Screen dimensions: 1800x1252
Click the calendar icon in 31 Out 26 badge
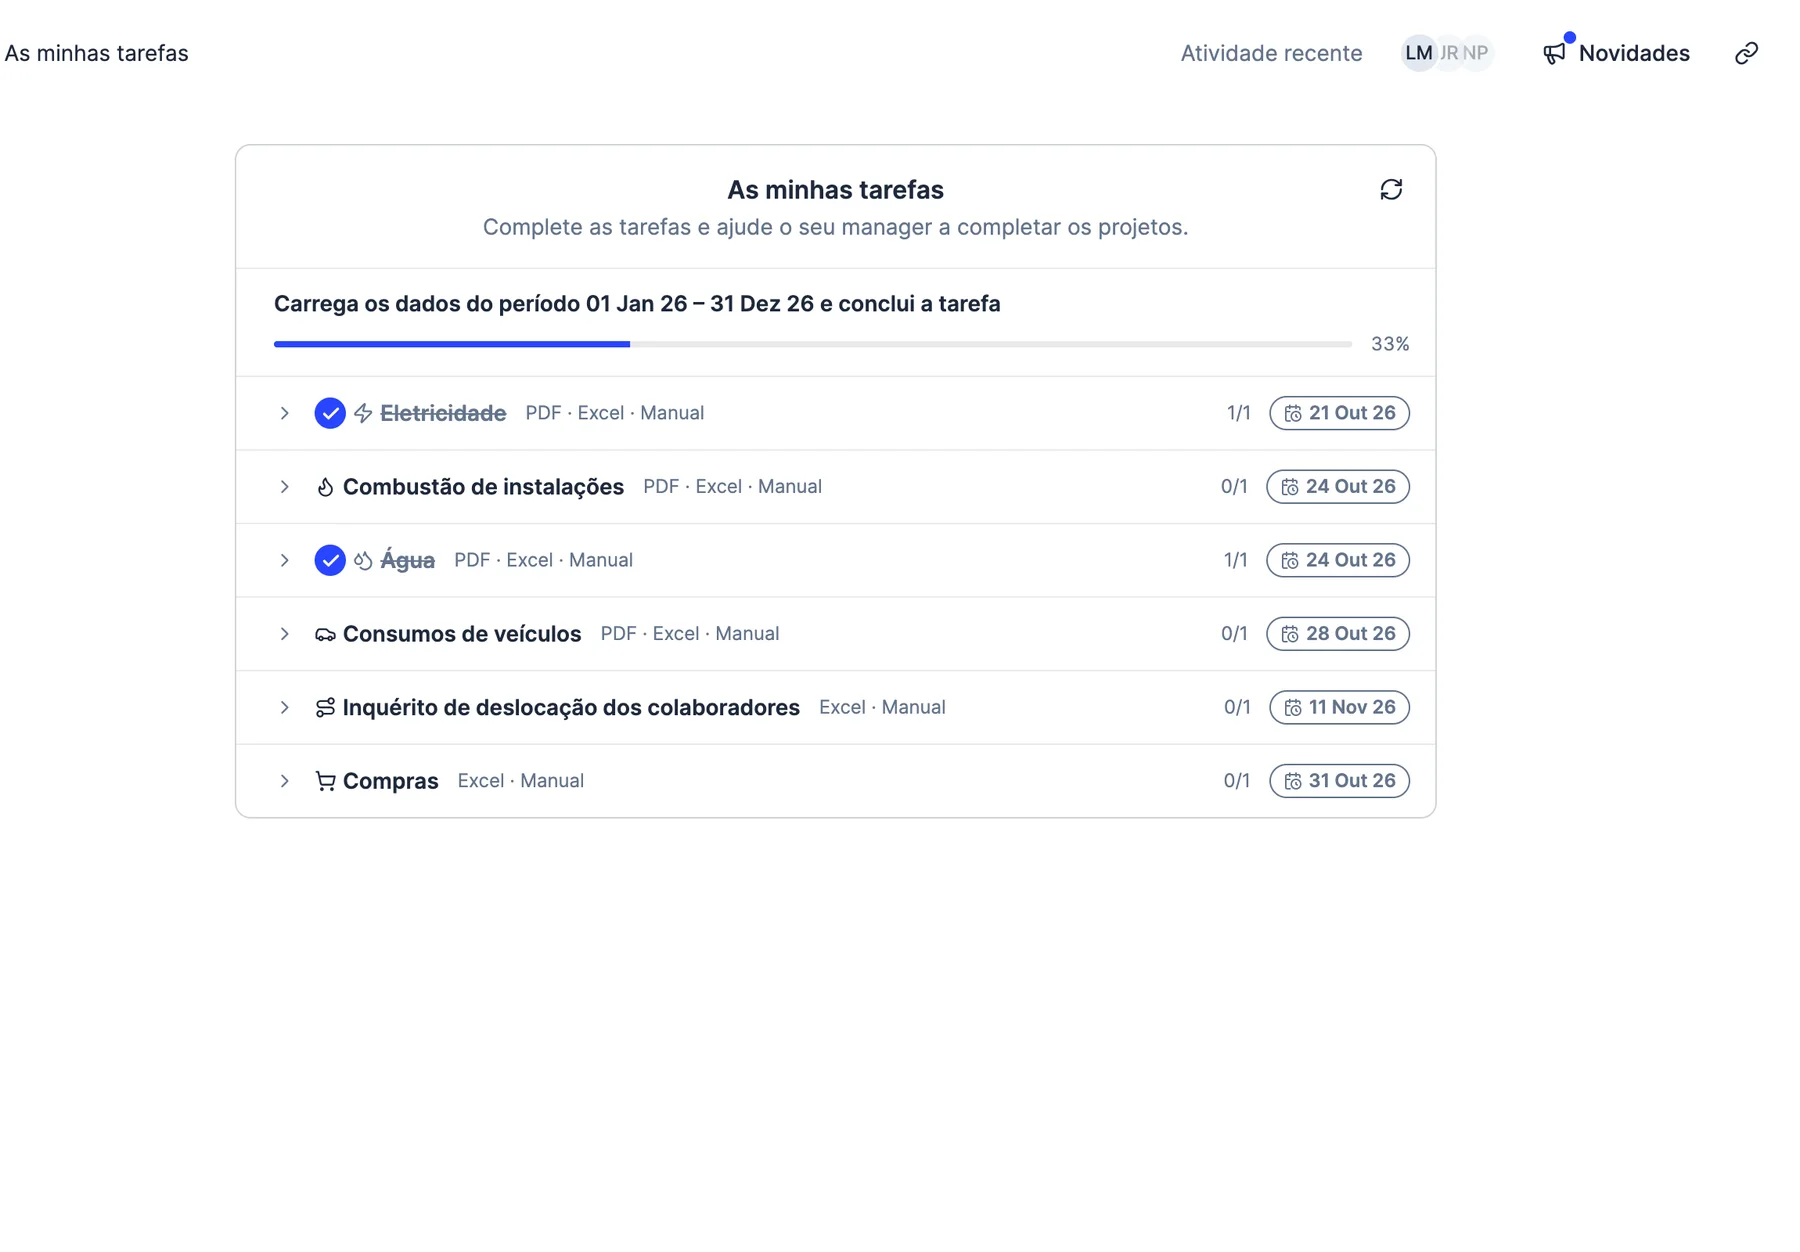coord(1293,781)
